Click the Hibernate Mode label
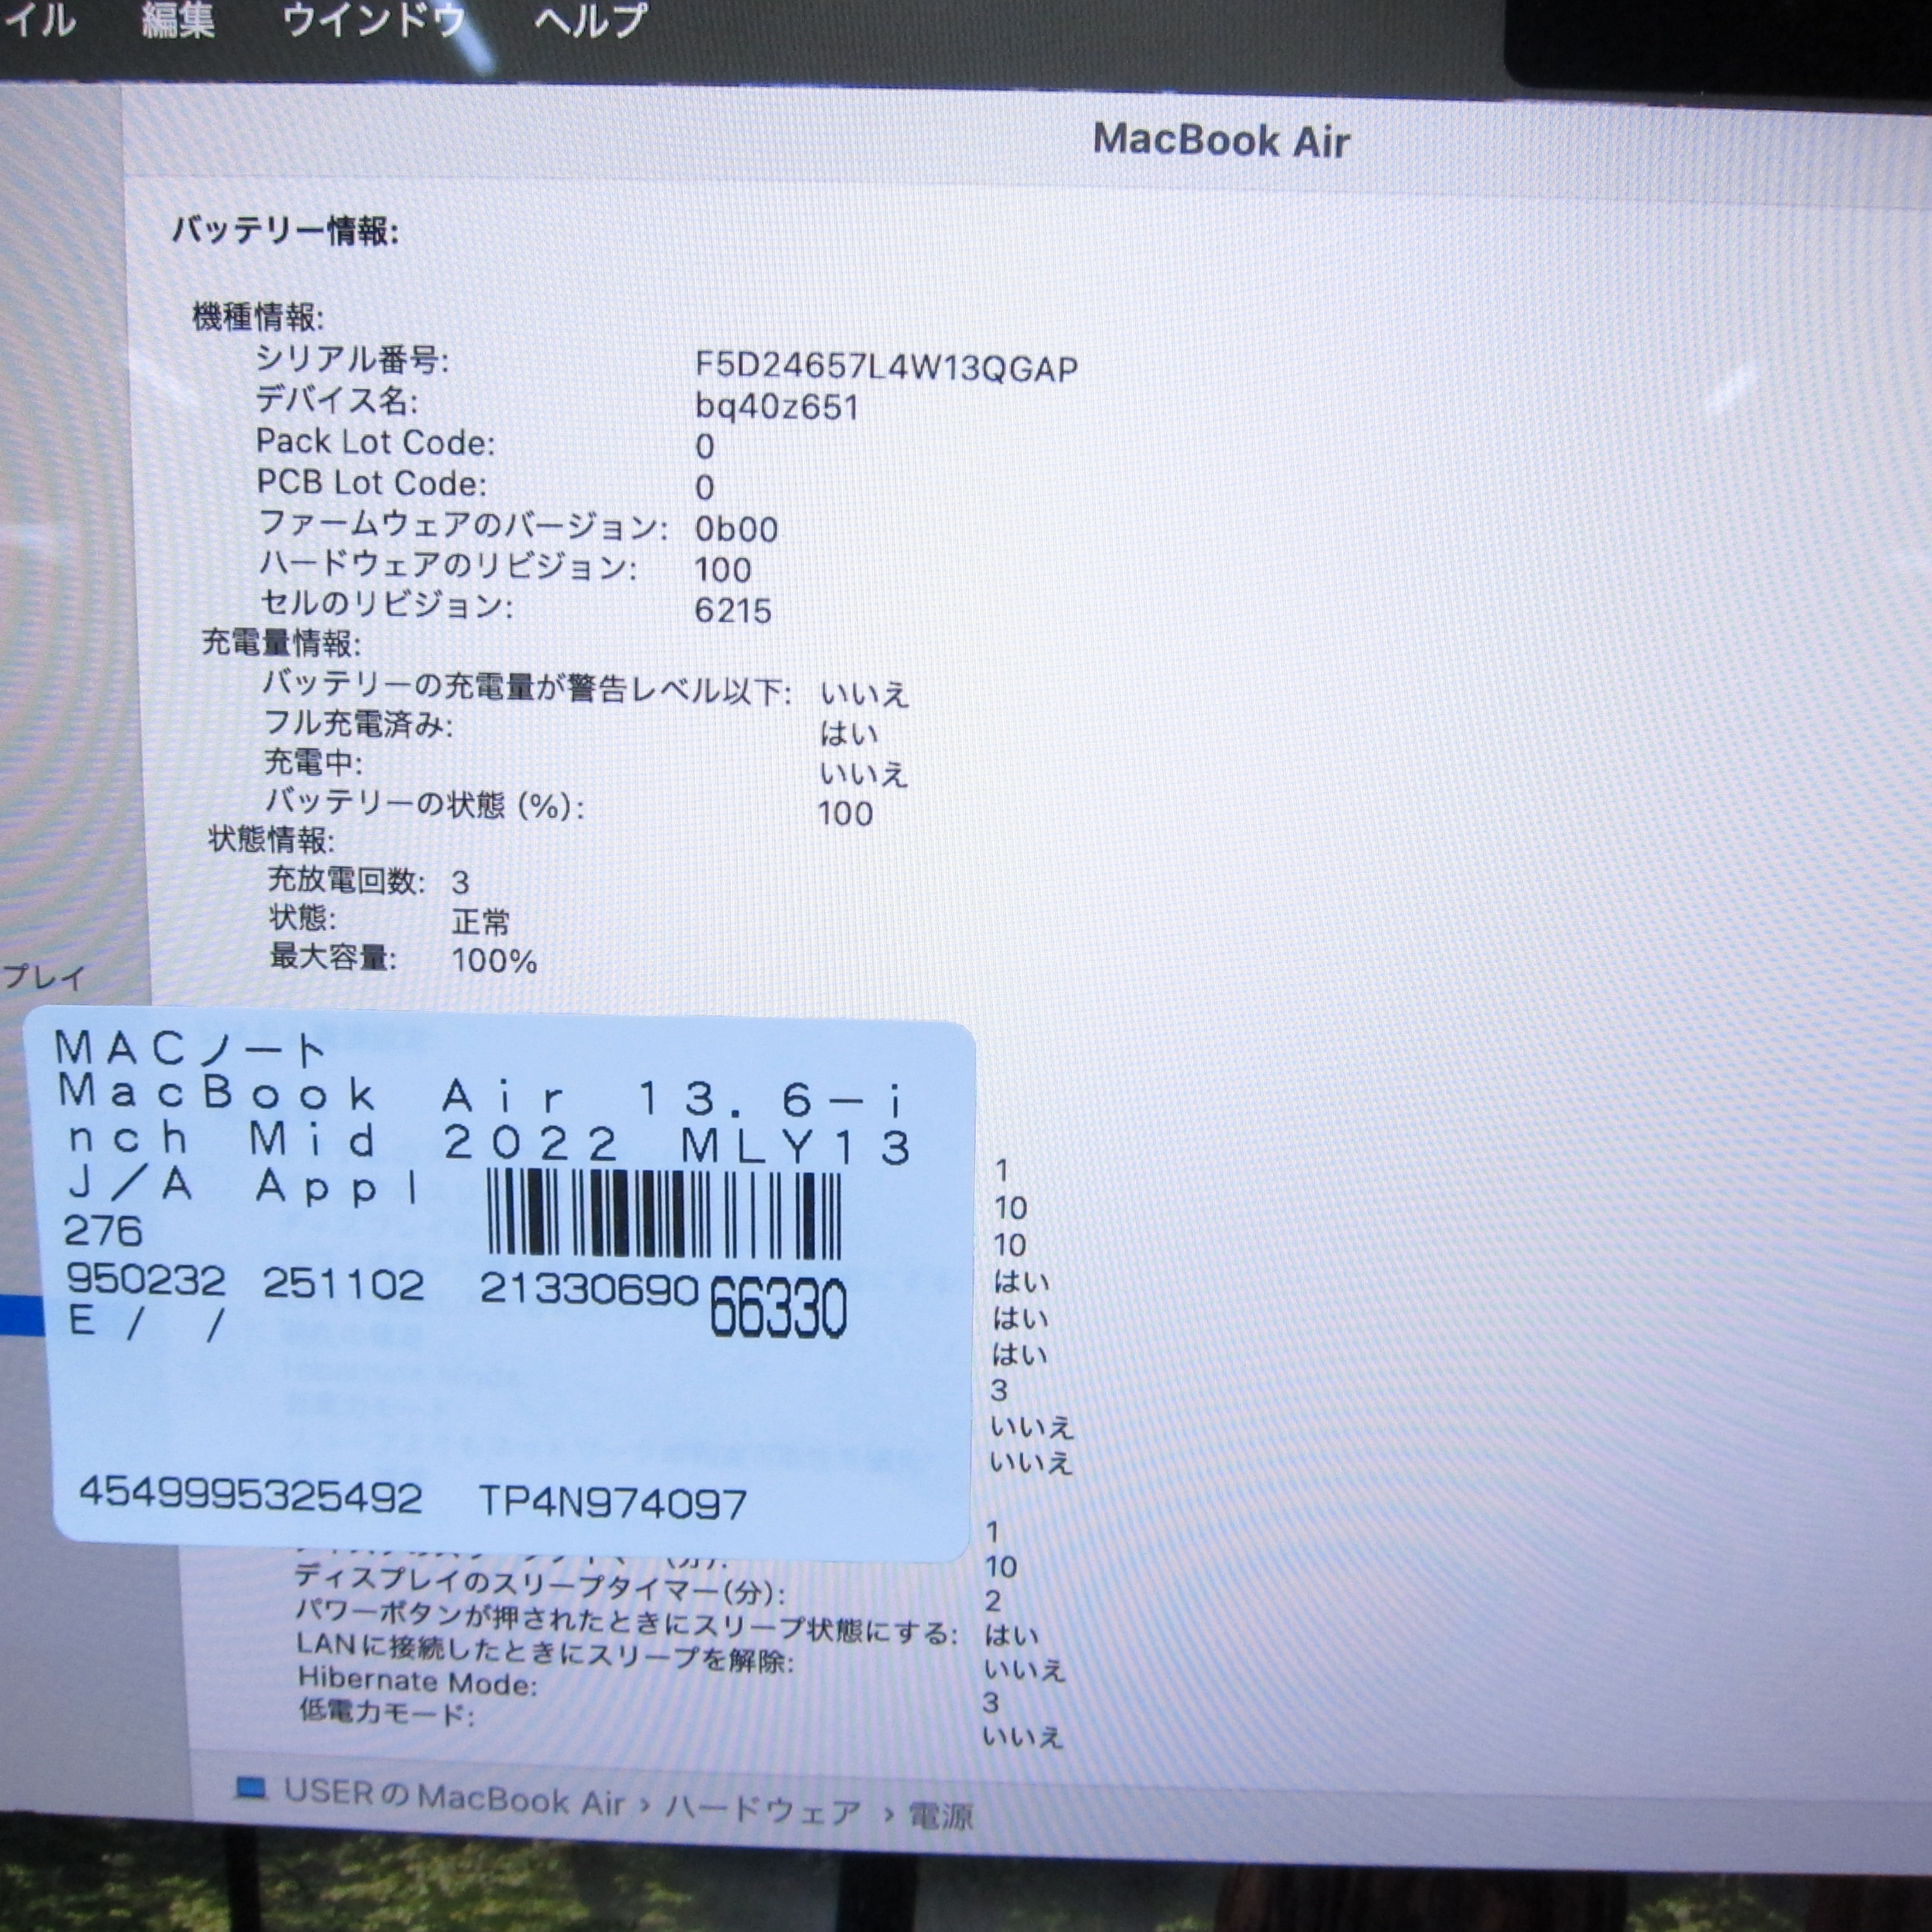This screenshot has height=1932, width=1932. click(x=417, y=1682)
